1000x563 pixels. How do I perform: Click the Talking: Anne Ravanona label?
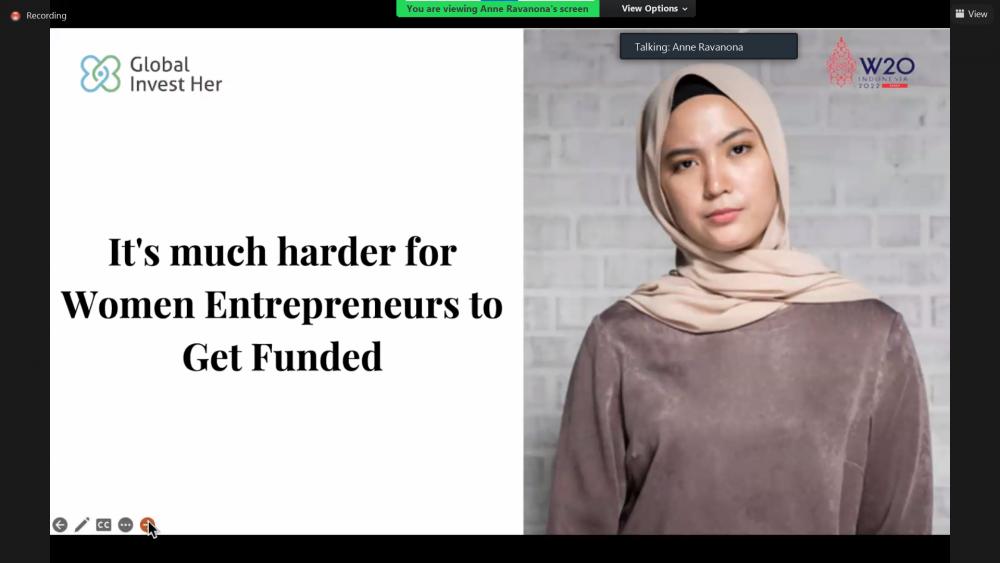(689, 47)
